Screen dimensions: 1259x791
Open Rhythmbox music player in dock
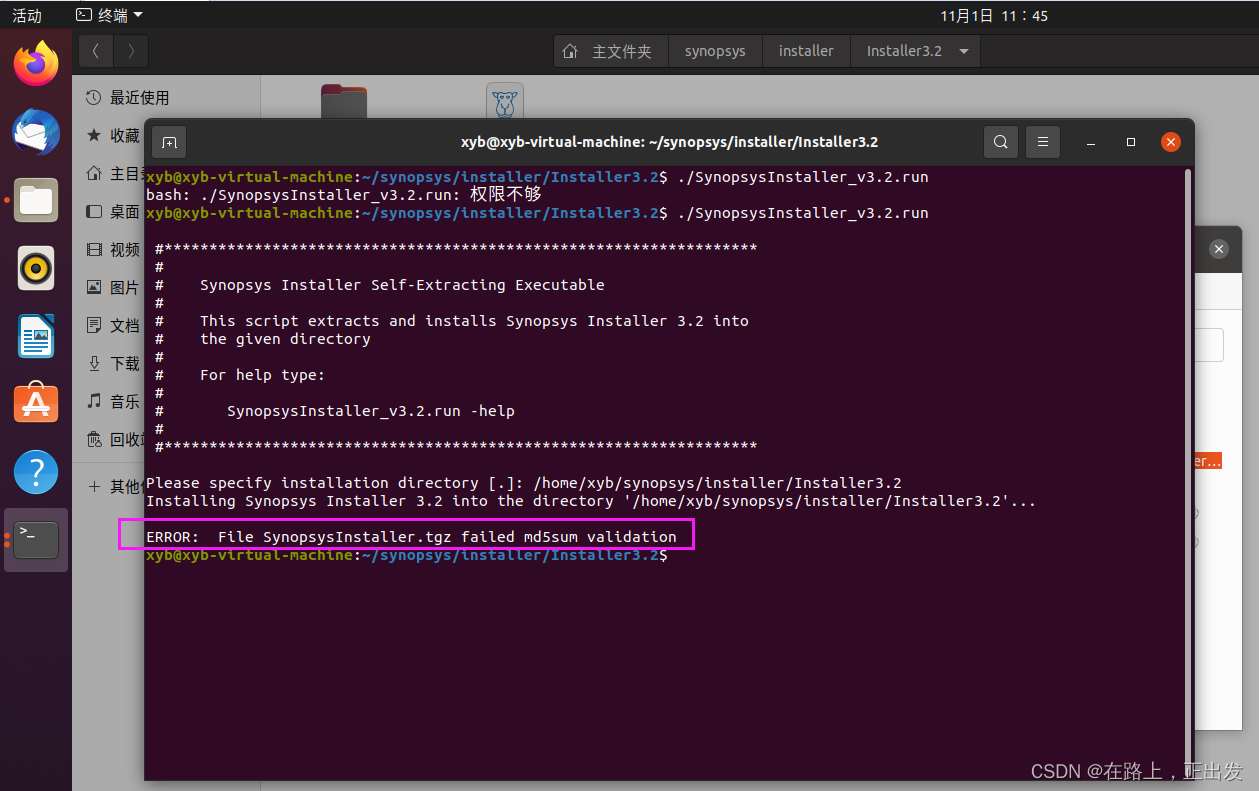(36, 268)
